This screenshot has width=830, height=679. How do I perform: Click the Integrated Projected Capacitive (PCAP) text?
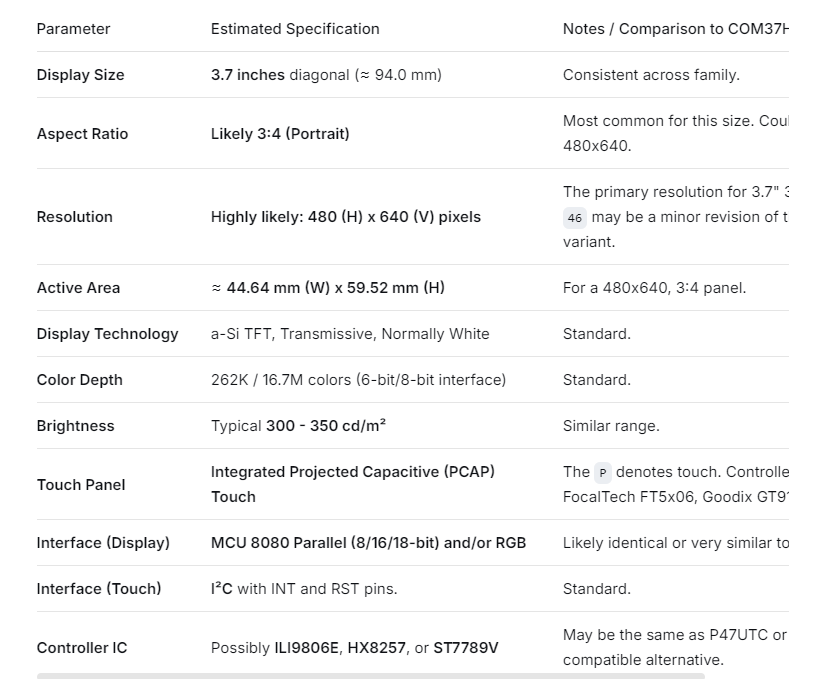pyautogui.click(x=352, y=472)
